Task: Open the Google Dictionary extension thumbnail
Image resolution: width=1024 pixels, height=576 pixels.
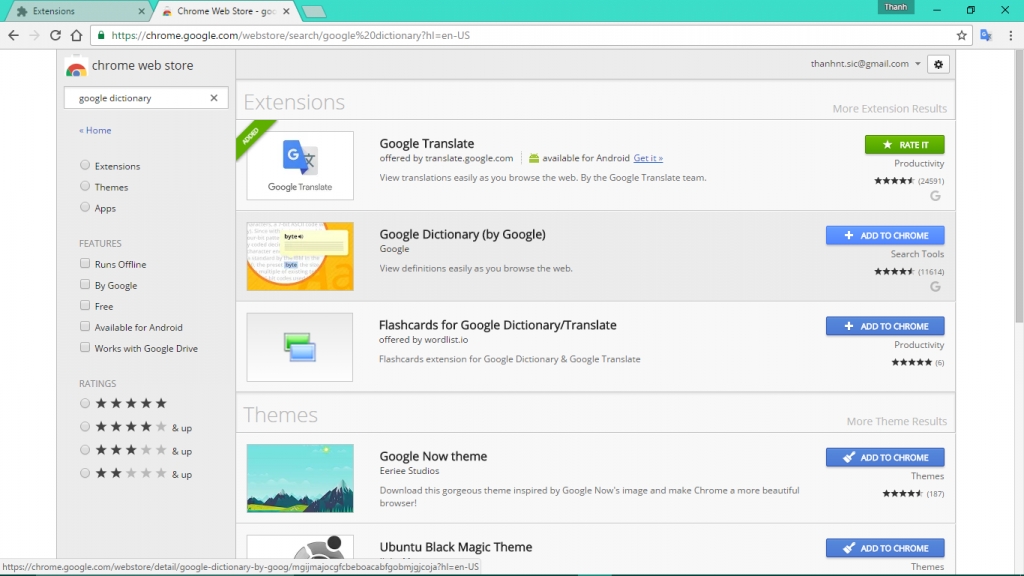Action: point(300,256)
